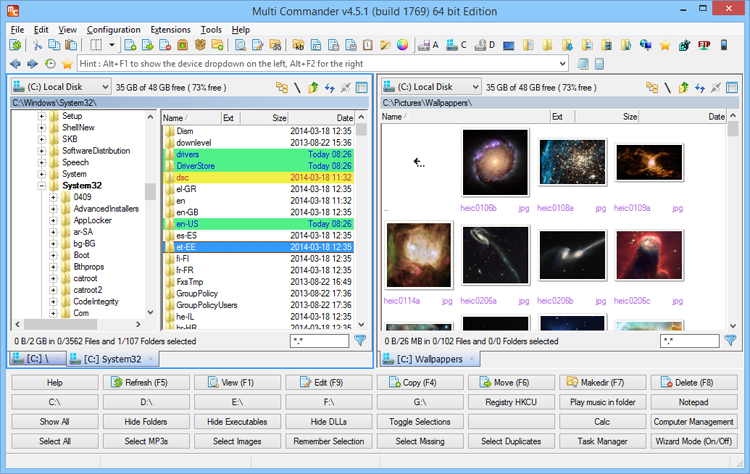Screen dimensions: 750x474
Task: Open the Extensions menu
Action: point(170,30)
